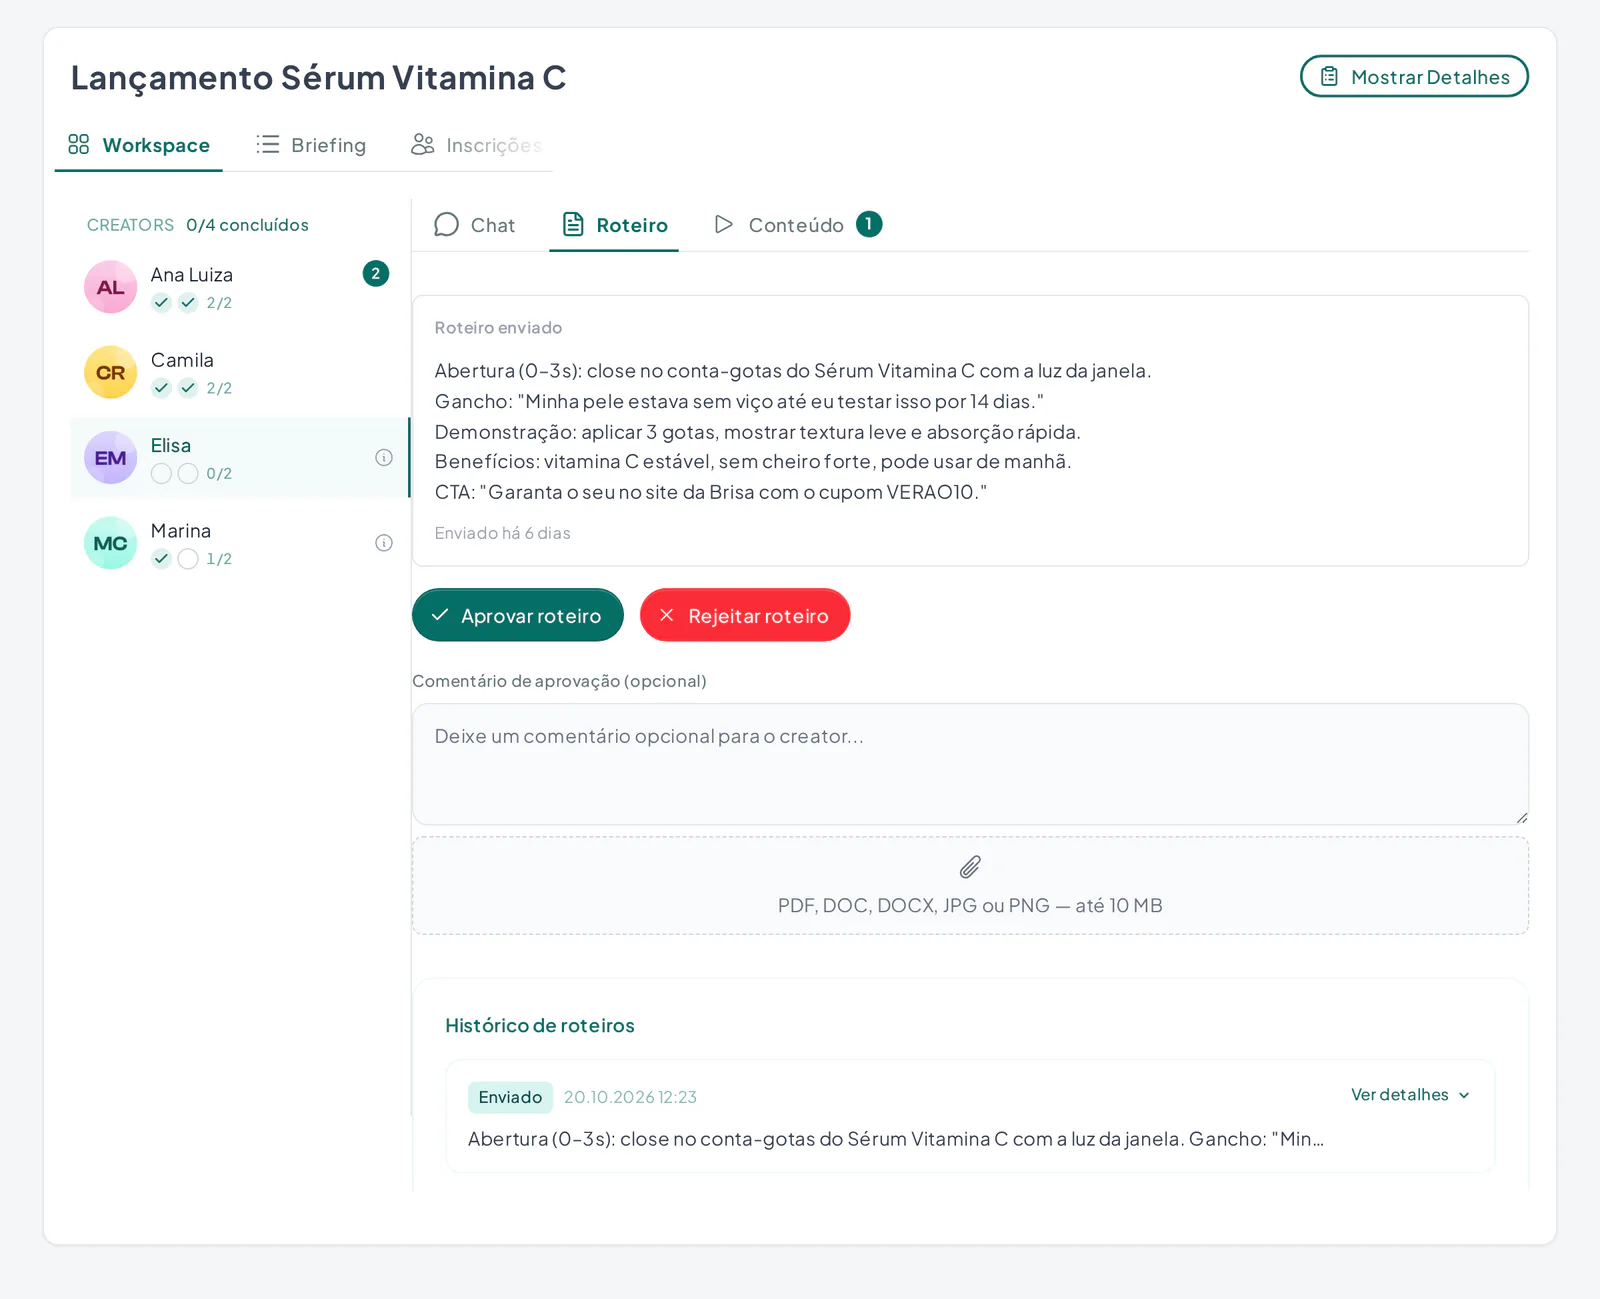Switch to the Inscrições tab
Screen dimensions: 1600x1299
477,145
